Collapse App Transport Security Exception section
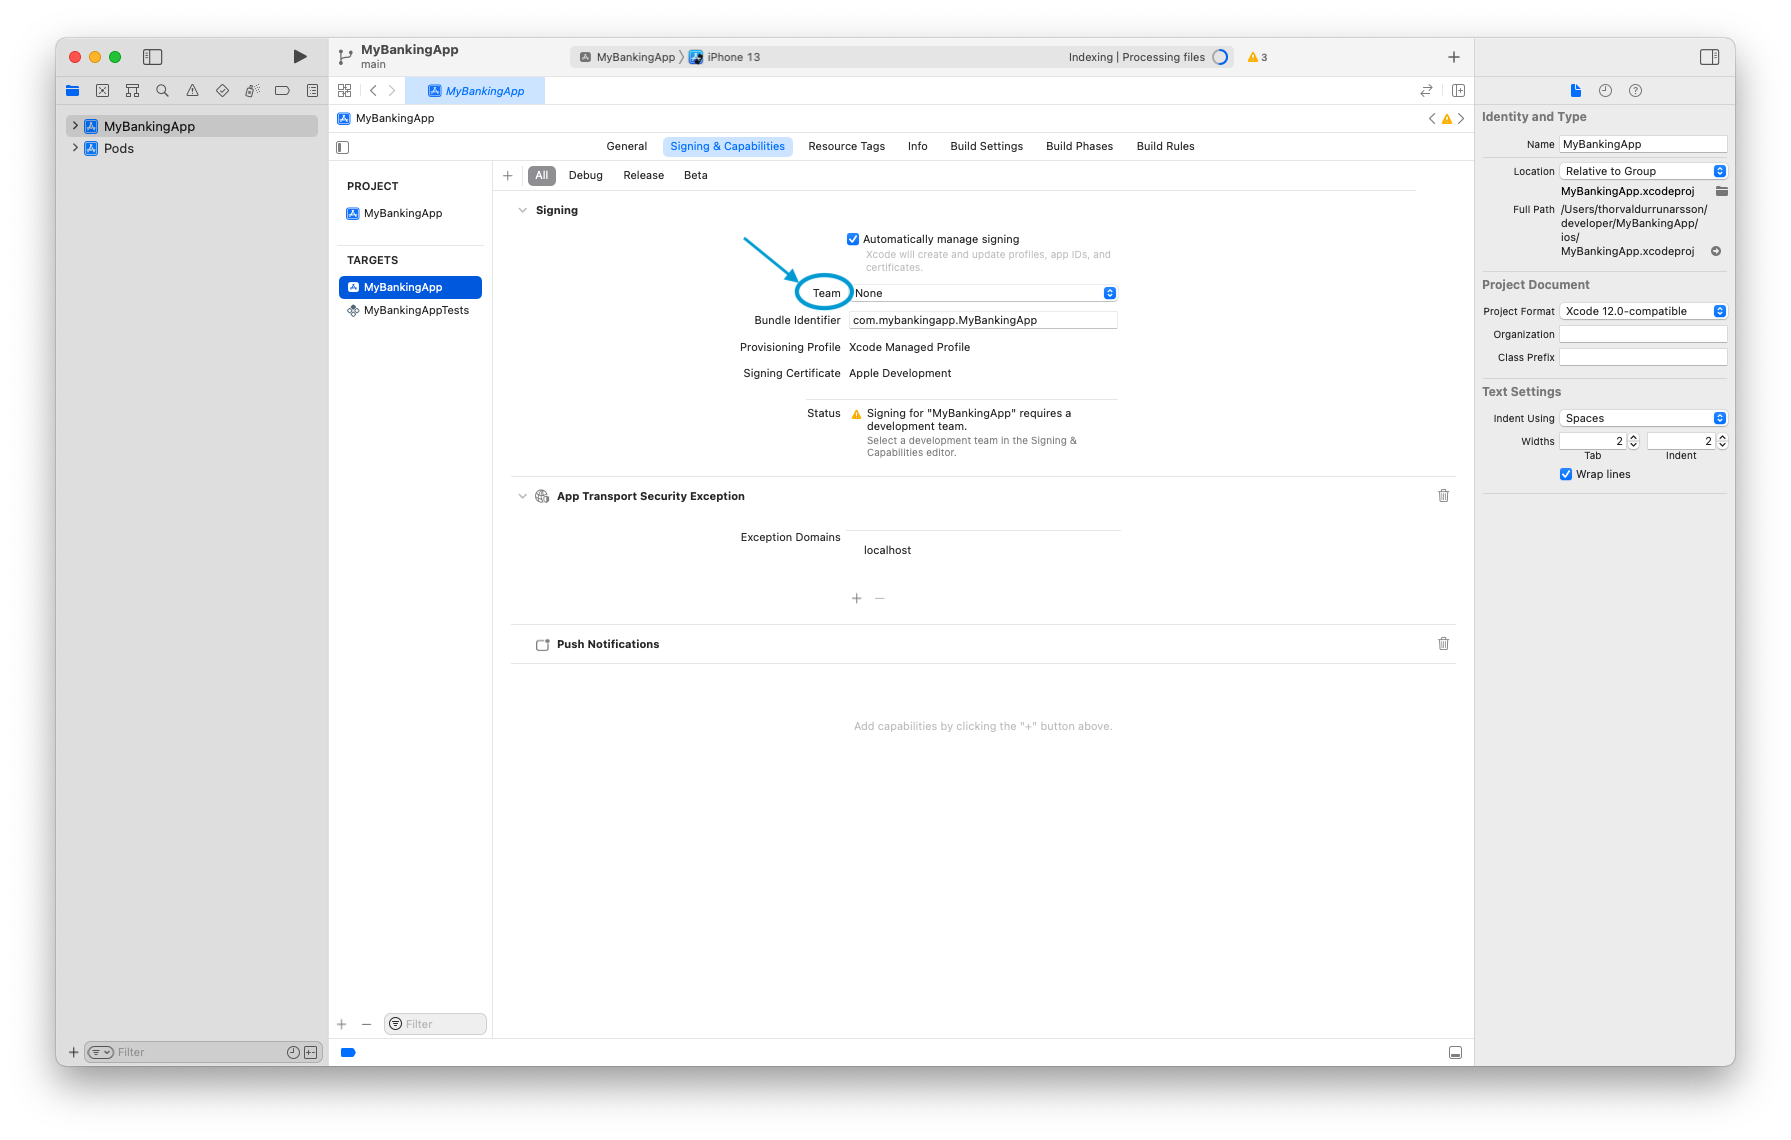This screenshot has width=1791, height=1140. pos(522,496)
